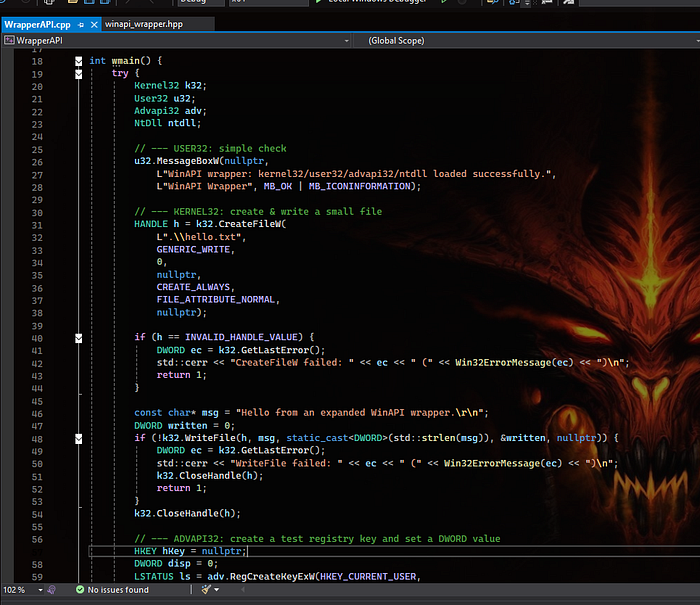Click FILE_ATTRIBUTE_NORMAL argument

click(x=216, y=299)
